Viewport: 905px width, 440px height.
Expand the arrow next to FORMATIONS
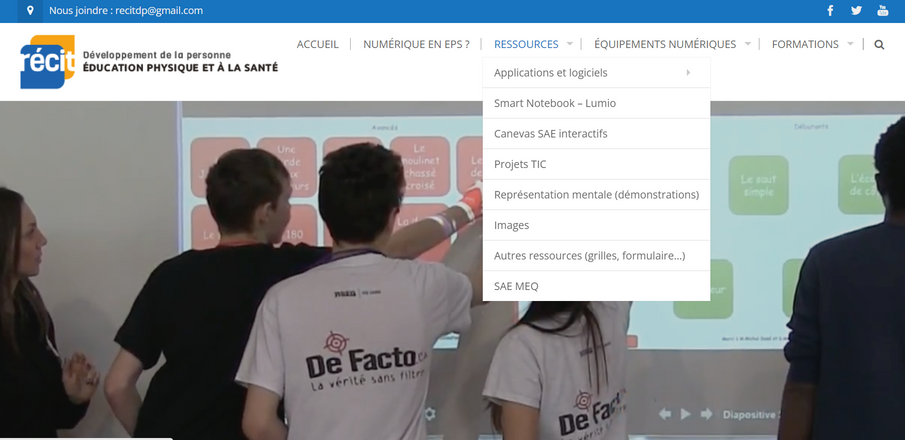850,44
